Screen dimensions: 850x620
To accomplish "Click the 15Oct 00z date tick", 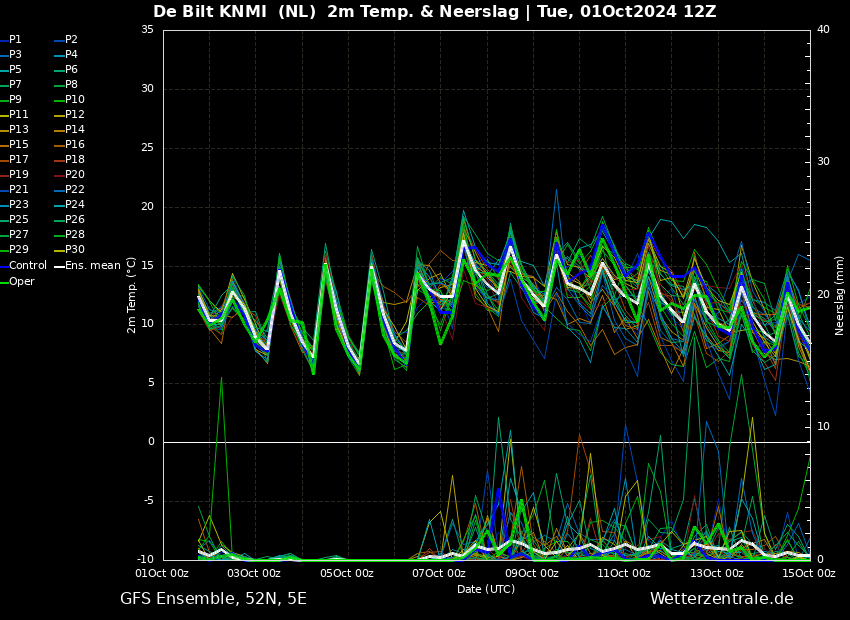I will pos(808,574).
